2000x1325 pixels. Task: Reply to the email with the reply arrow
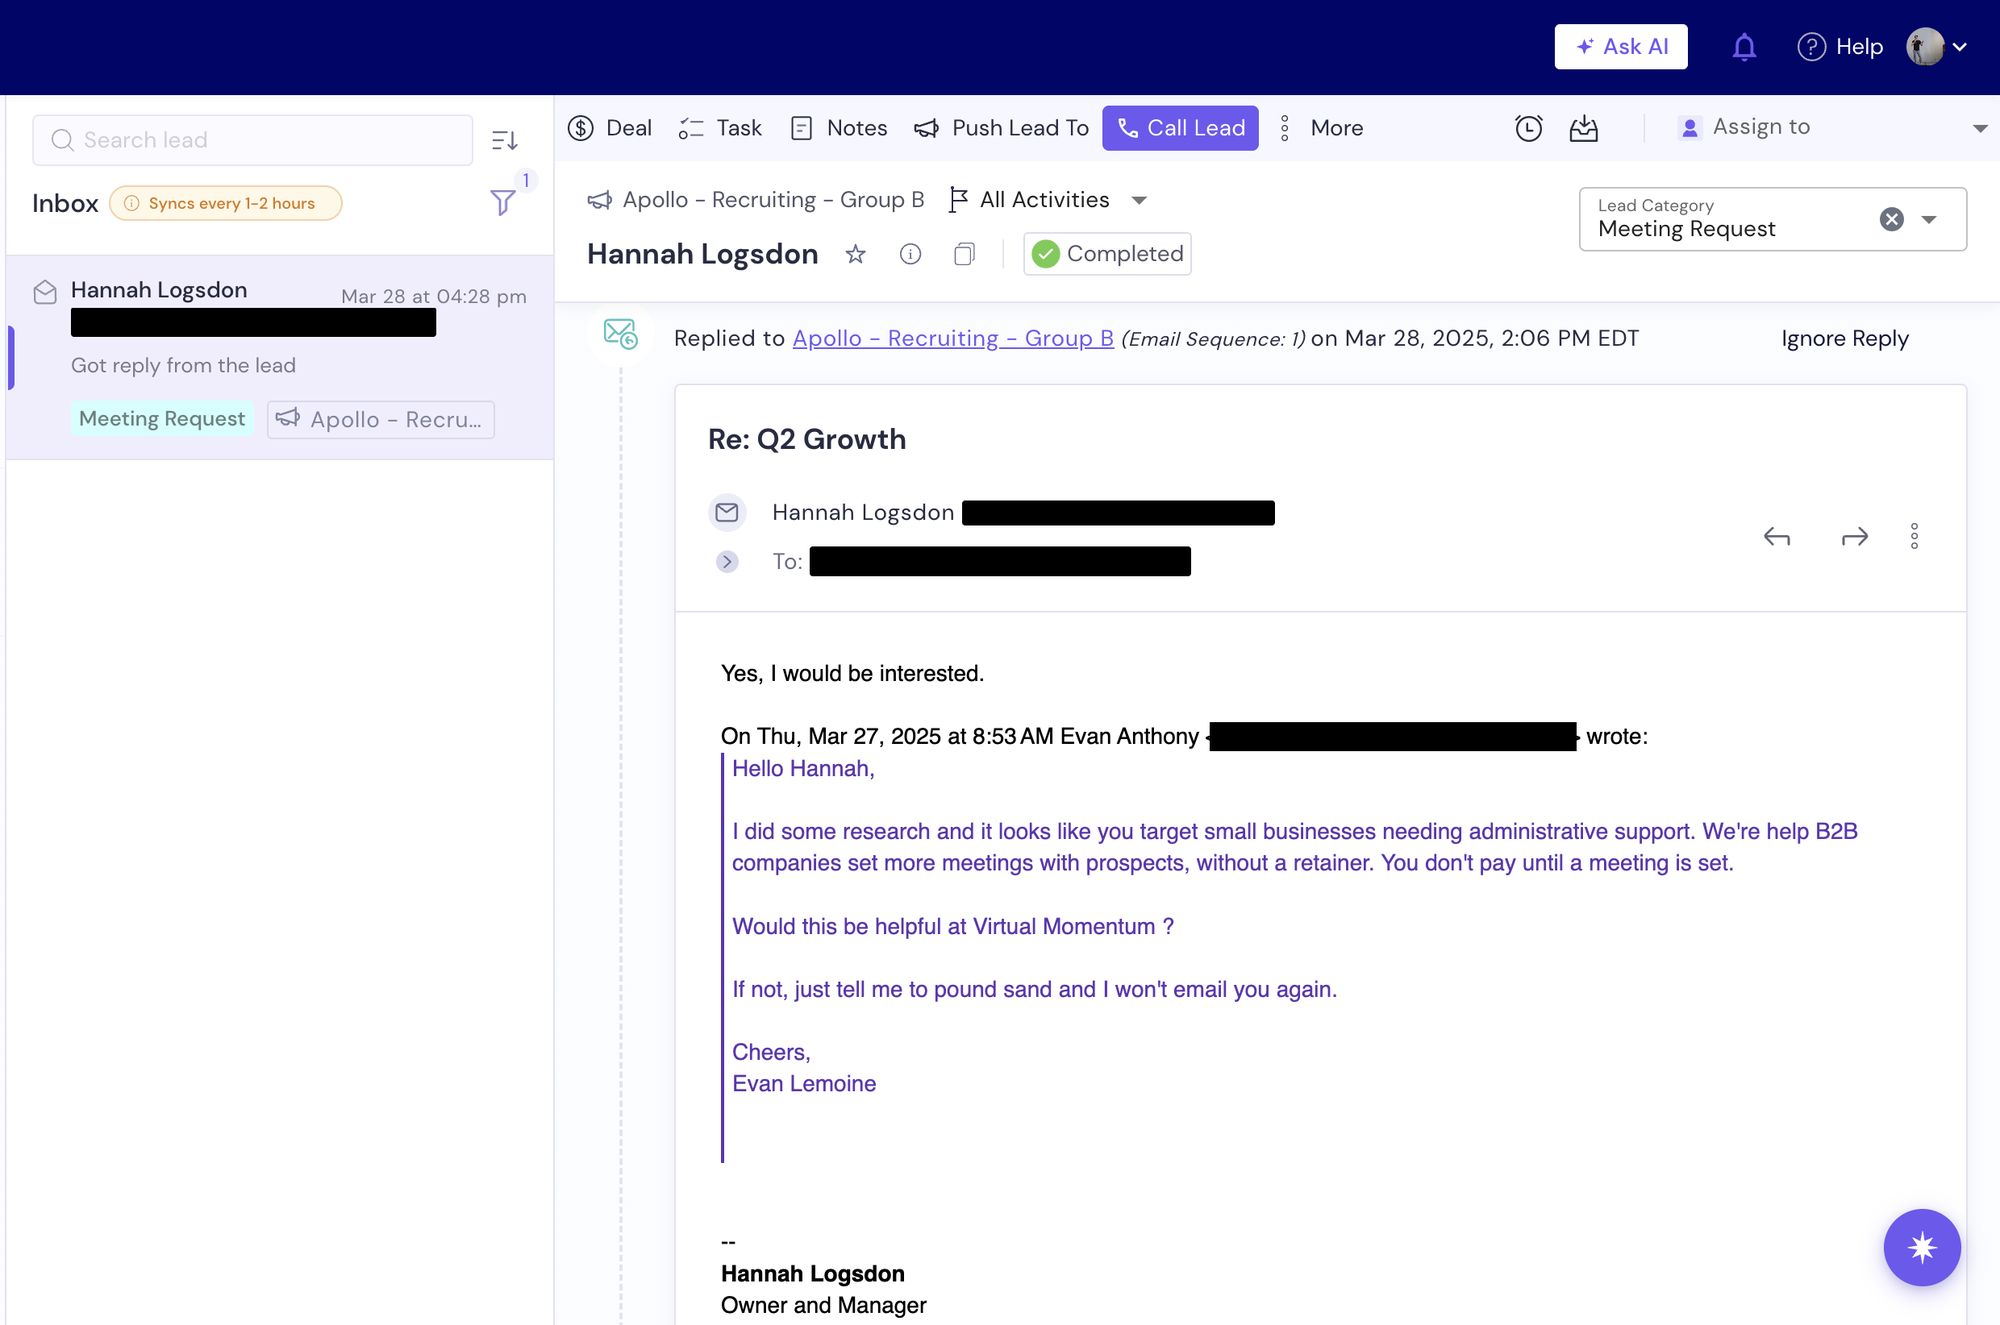click(x=1777, y=537)
